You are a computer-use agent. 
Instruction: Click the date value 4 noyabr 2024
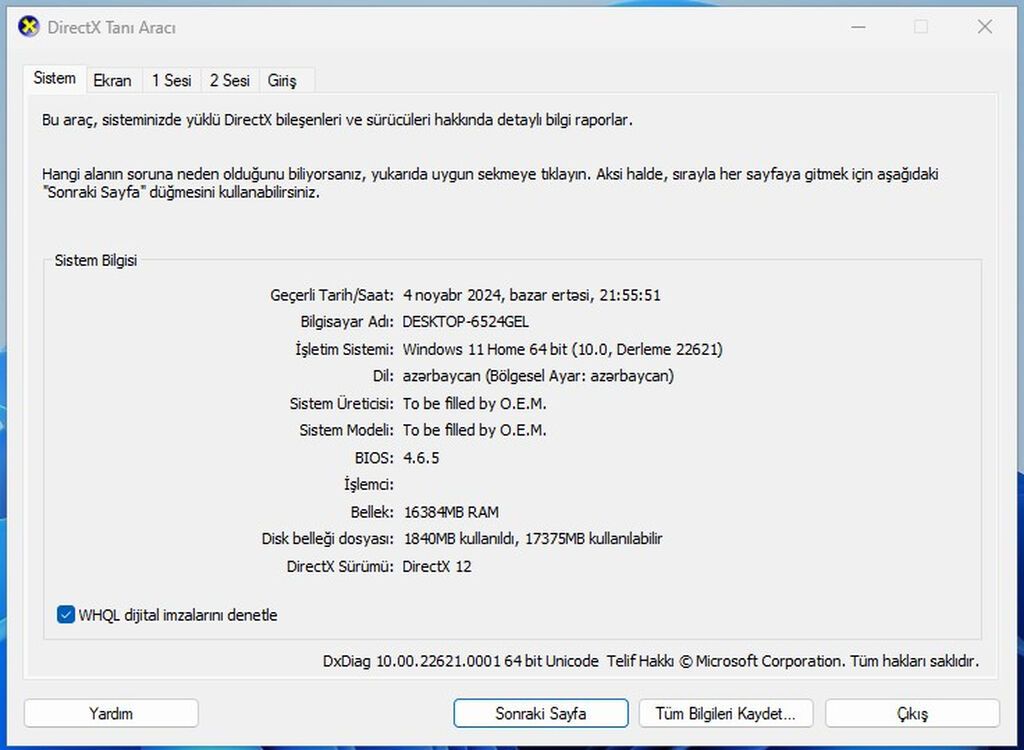(x=532, y=295)
